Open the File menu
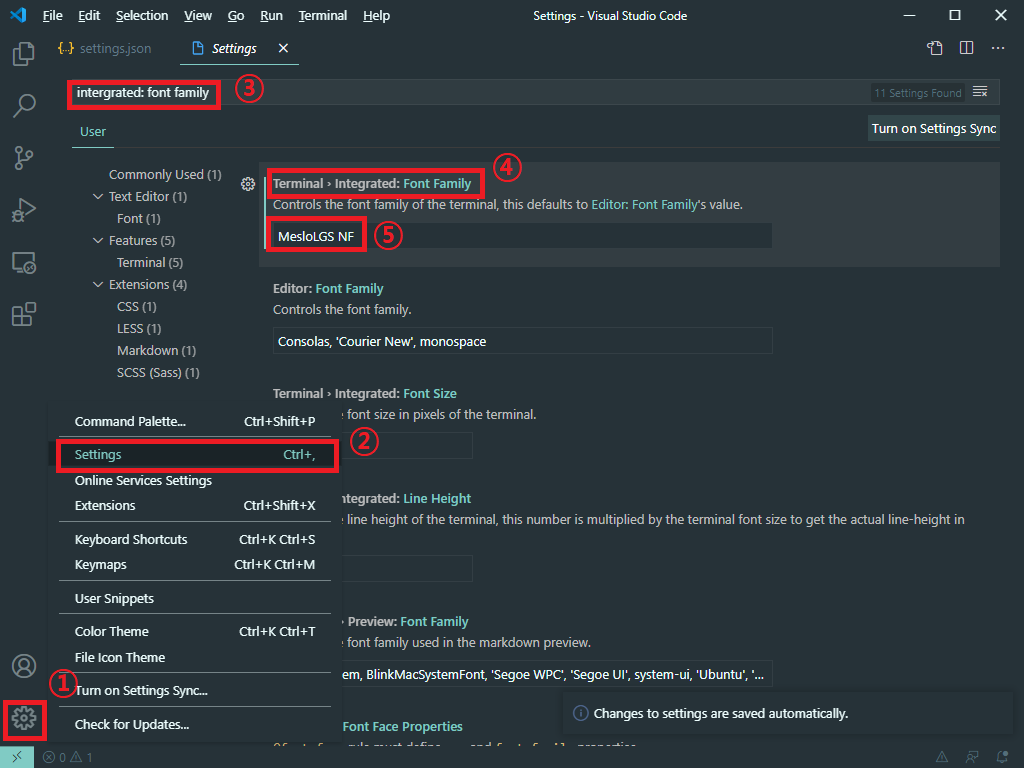The height and width of the screenshot is (769, 1024). pyautogui.click(x=52, y=16)
